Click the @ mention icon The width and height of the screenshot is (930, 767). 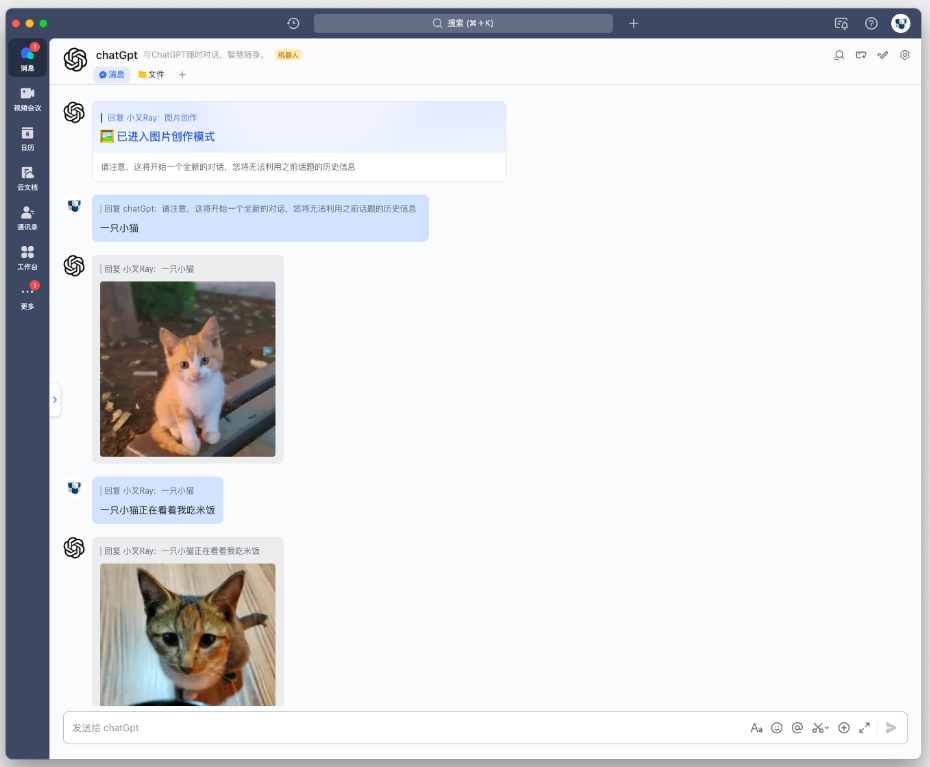click(x=797, y=728)
